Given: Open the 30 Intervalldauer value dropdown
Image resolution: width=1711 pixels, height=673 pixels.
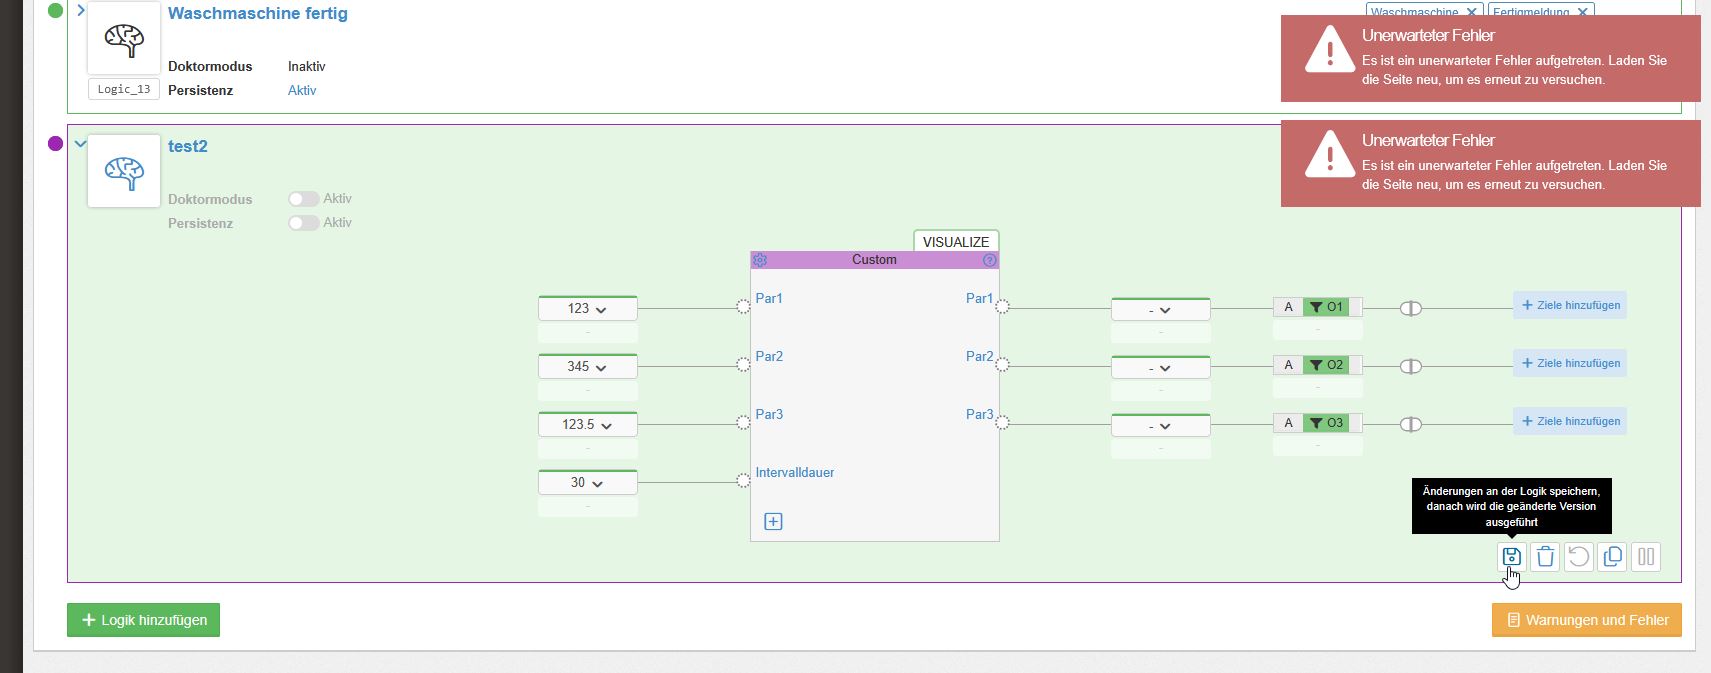Looking at the screenshot, I should (587, 483).
